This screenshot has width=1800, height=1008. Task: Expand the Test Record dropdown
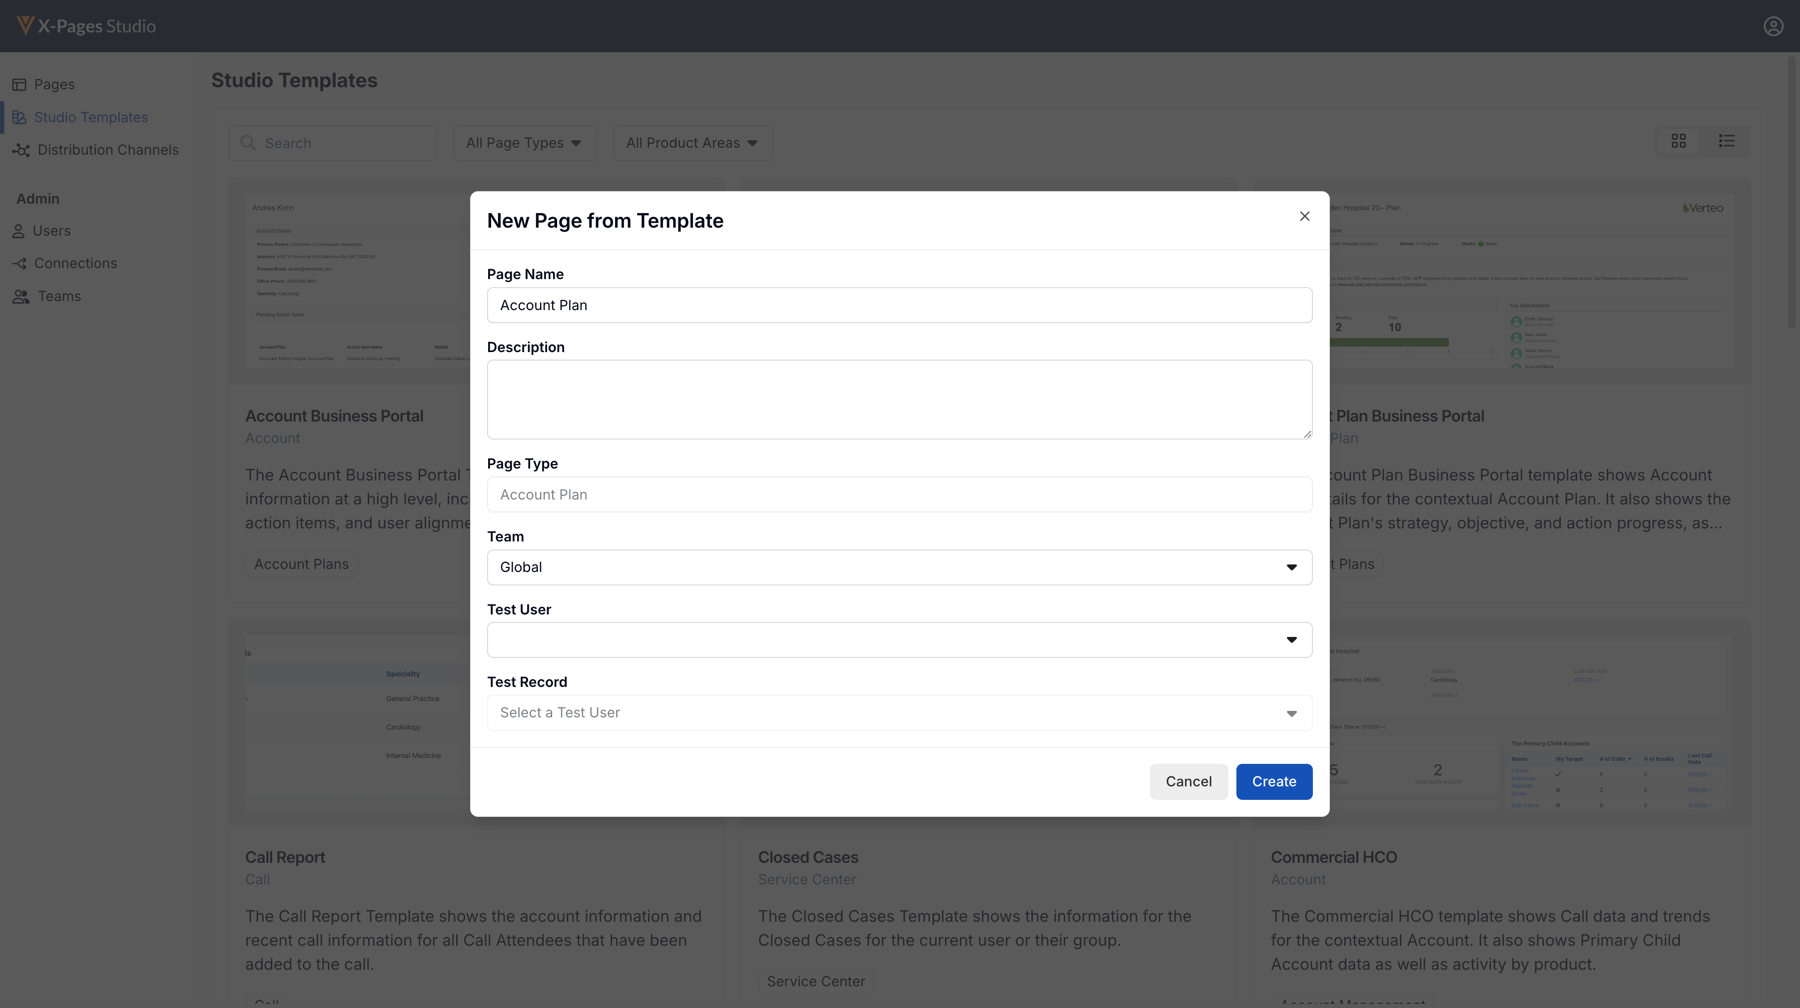[898, 713]
